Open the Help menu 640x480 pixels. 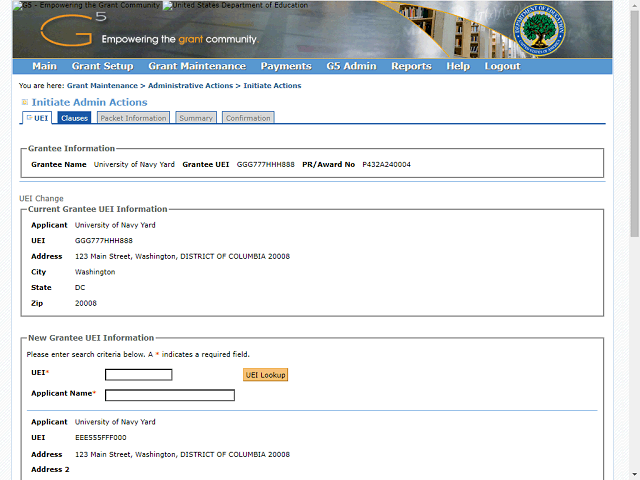click(458, 66)
